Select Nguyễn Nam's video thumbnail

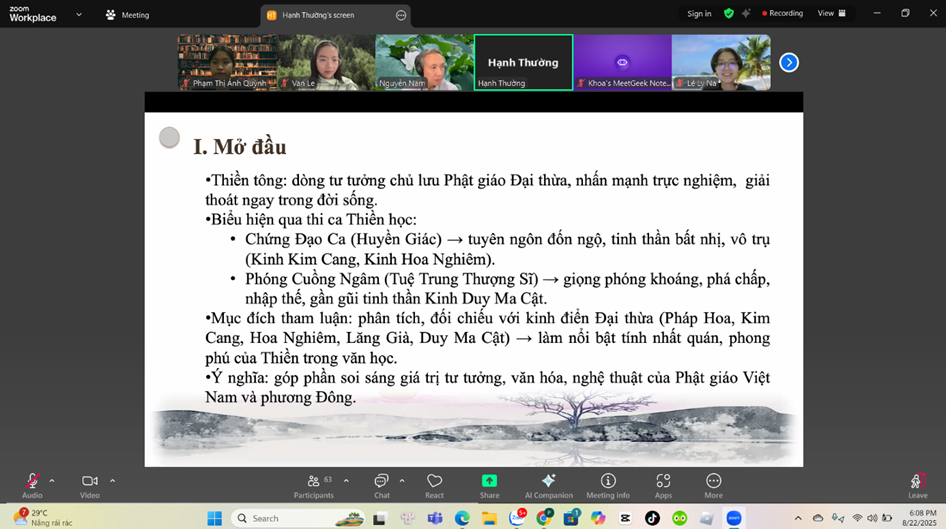[424, 62]
